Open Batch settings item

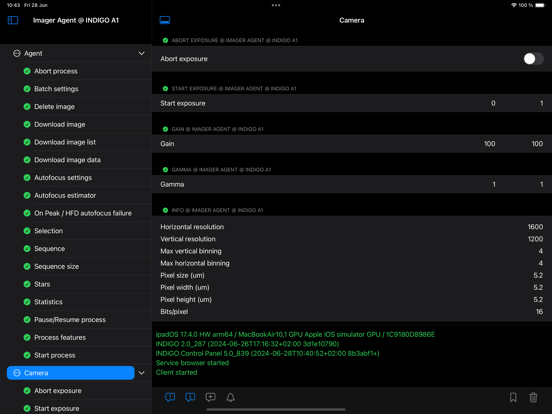(x=56, y=89)
